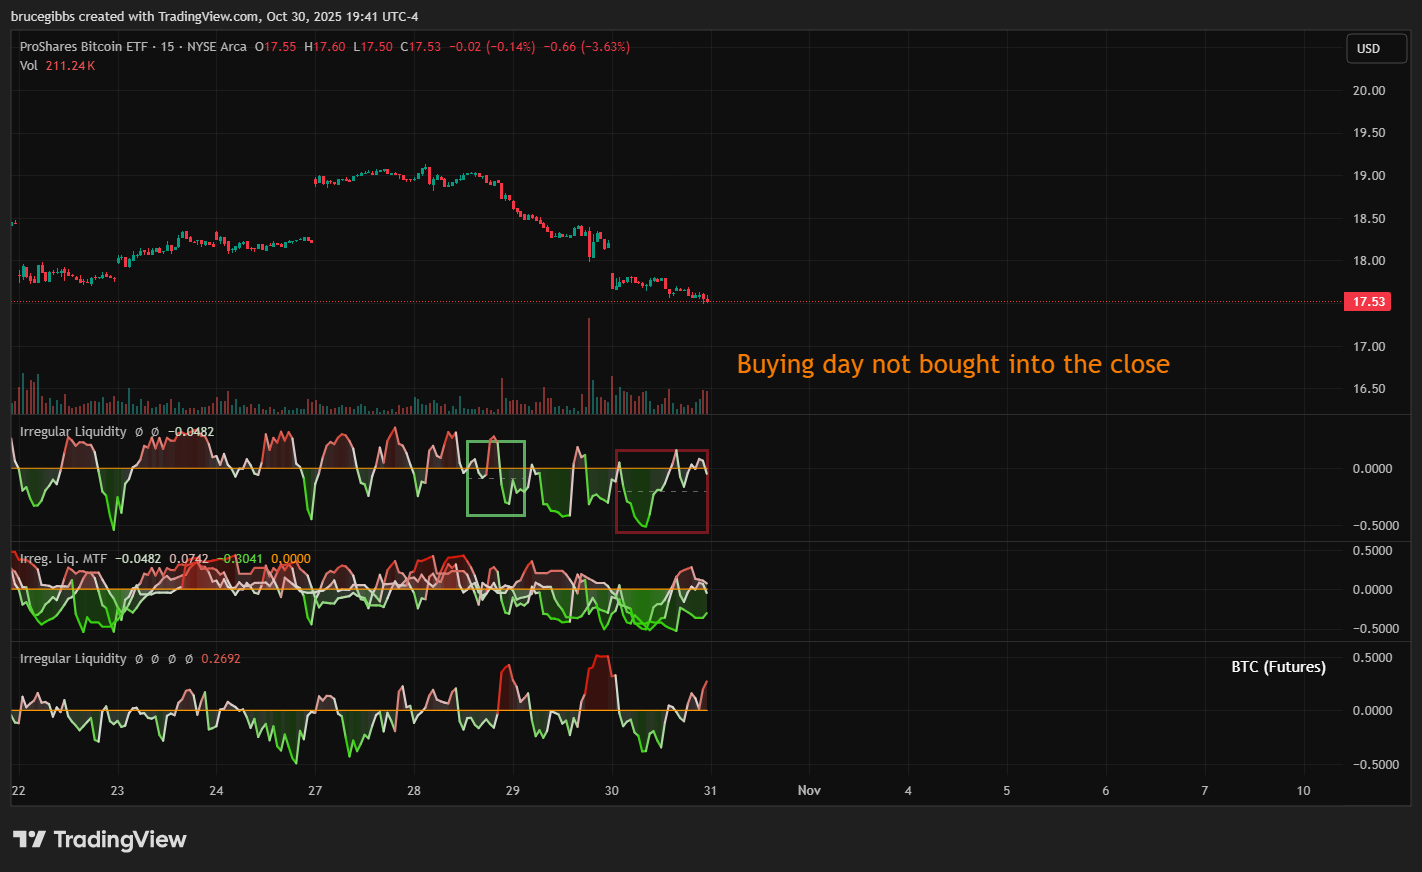The image size is (1422, 872).
Task: Click the brucegibbs TradingView.com header text
Action: 214,17
